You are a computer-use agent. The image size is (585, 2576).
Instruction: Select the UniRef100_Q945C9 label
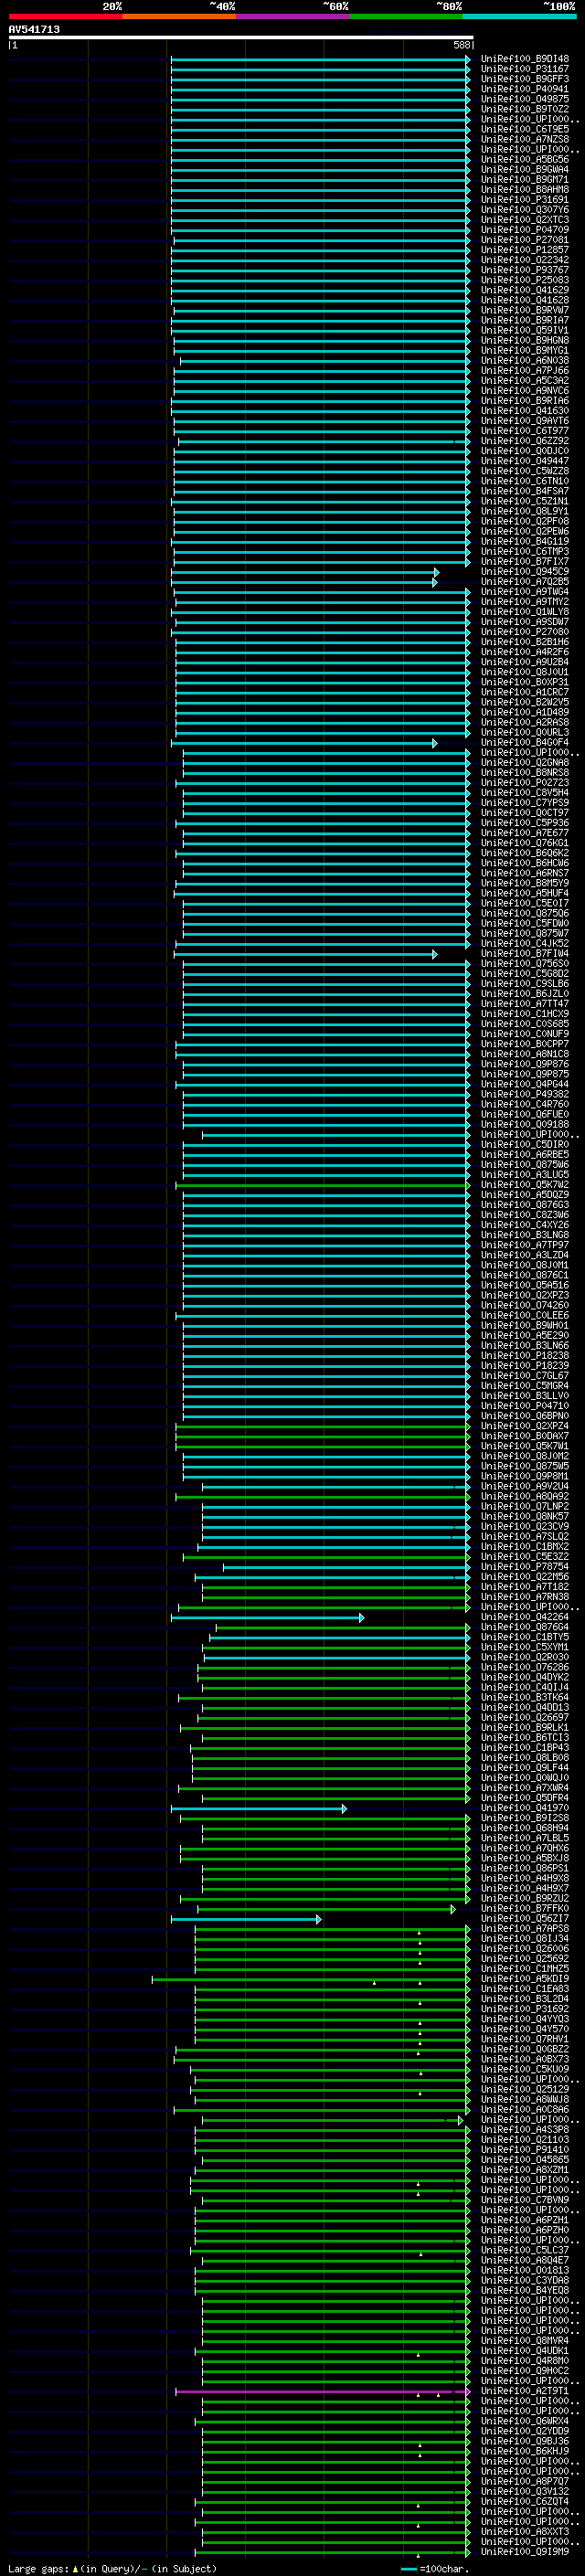(524, 572)
